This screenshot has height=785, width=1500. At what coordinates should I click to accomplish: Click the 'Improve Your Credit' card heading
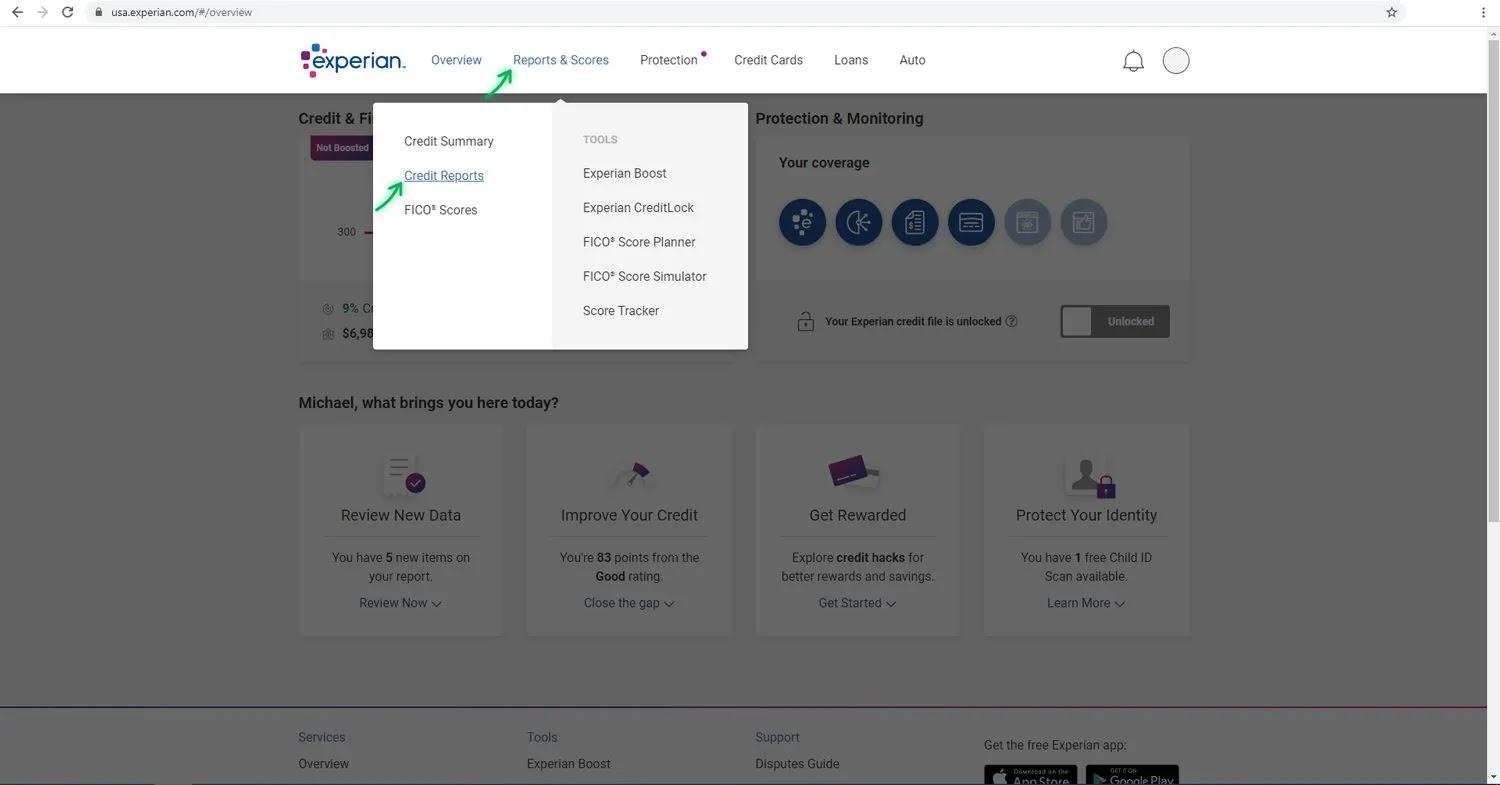click(630, 515)
